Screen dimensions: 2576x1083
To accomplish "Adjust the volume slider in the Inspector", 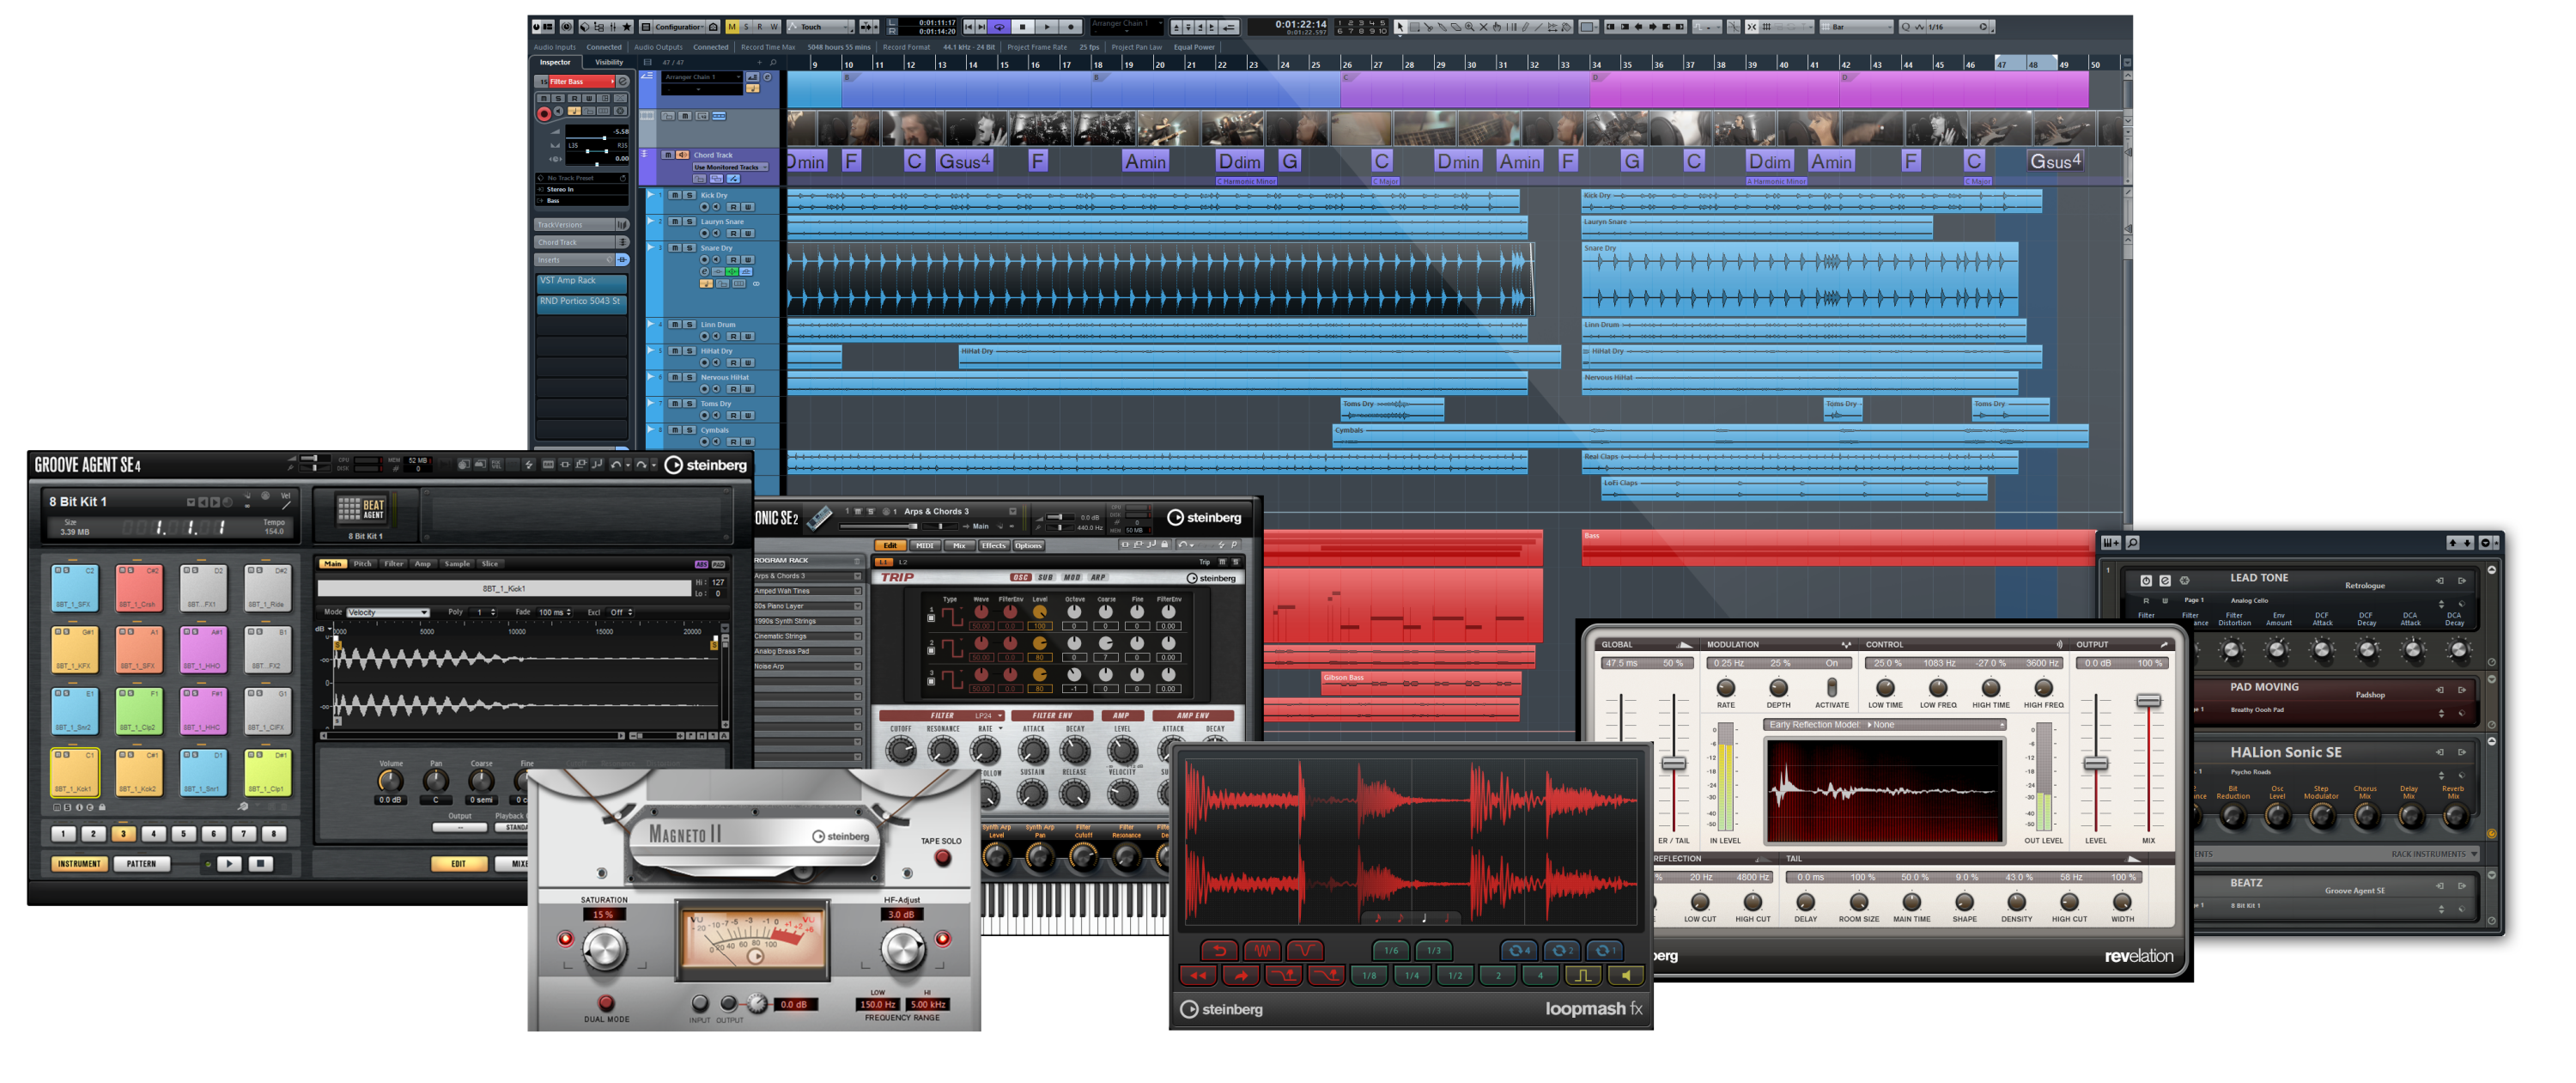I will [604, 138].
